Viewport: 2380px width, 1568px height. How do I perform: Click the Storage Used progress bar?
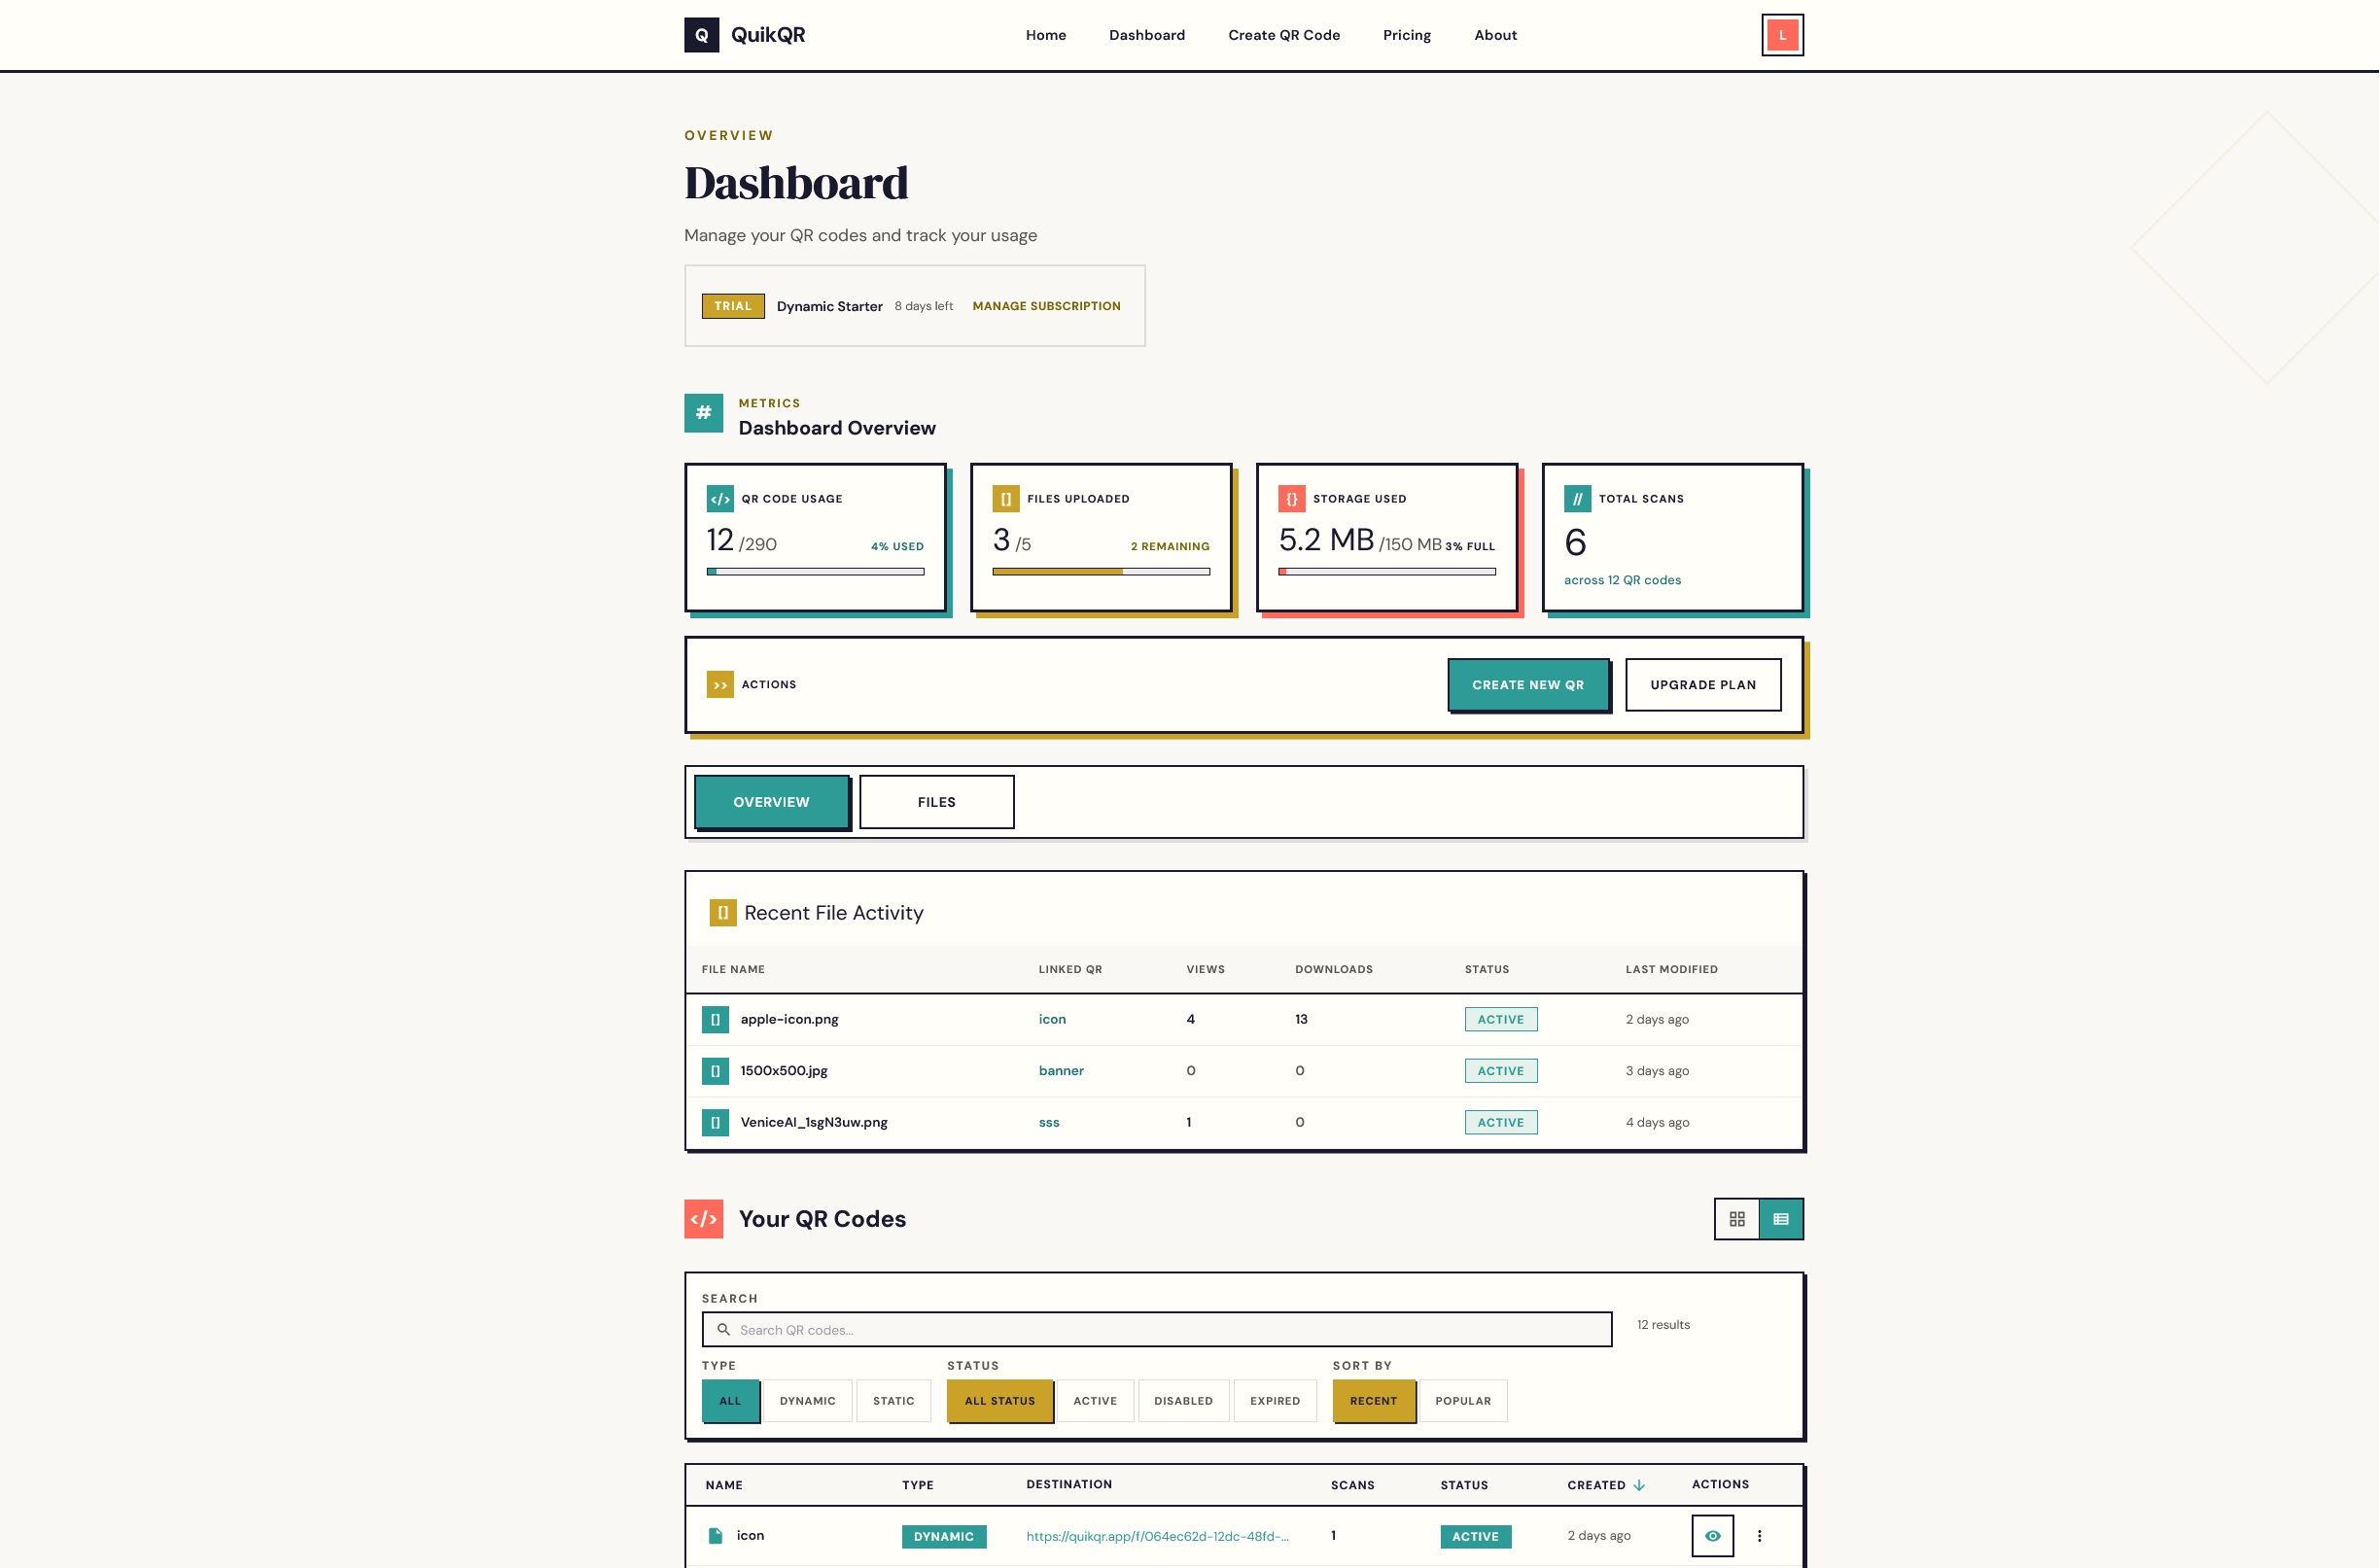[x=1387, y=571]
